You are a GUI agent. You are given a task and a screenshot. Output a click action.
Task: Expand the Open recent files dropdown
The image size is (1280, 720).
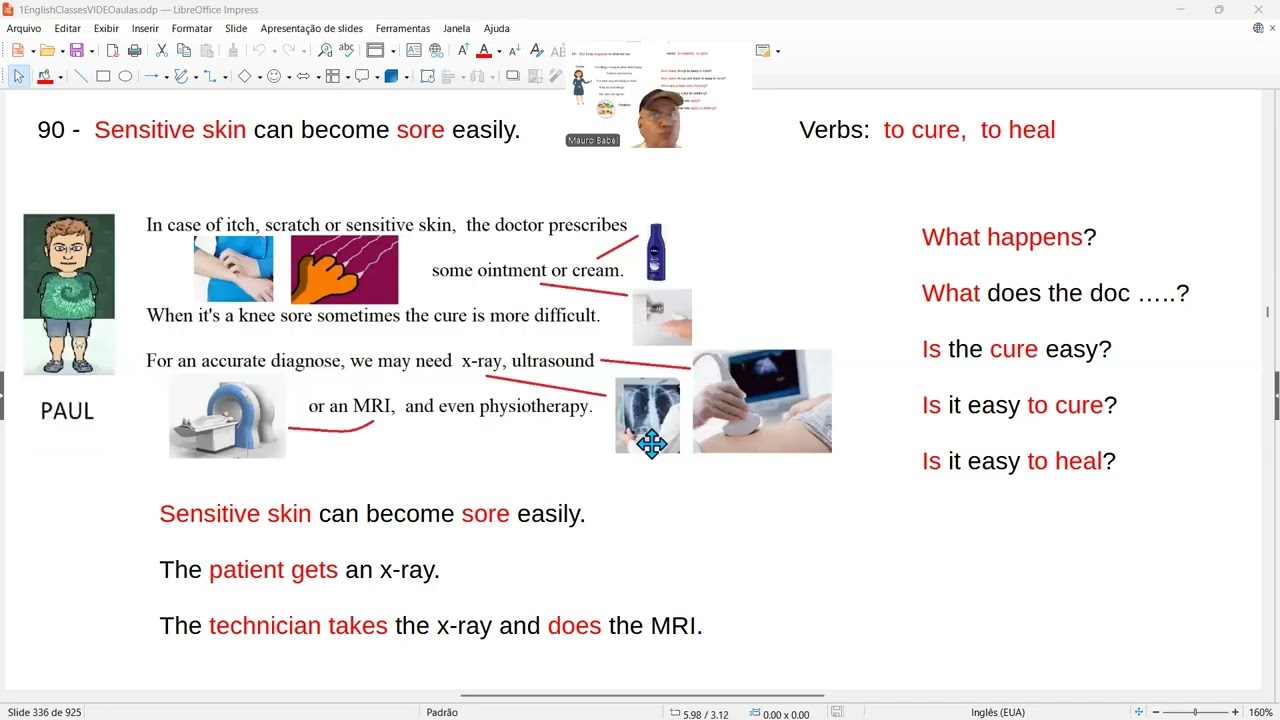pyautogui.click(x=61, y=51)
